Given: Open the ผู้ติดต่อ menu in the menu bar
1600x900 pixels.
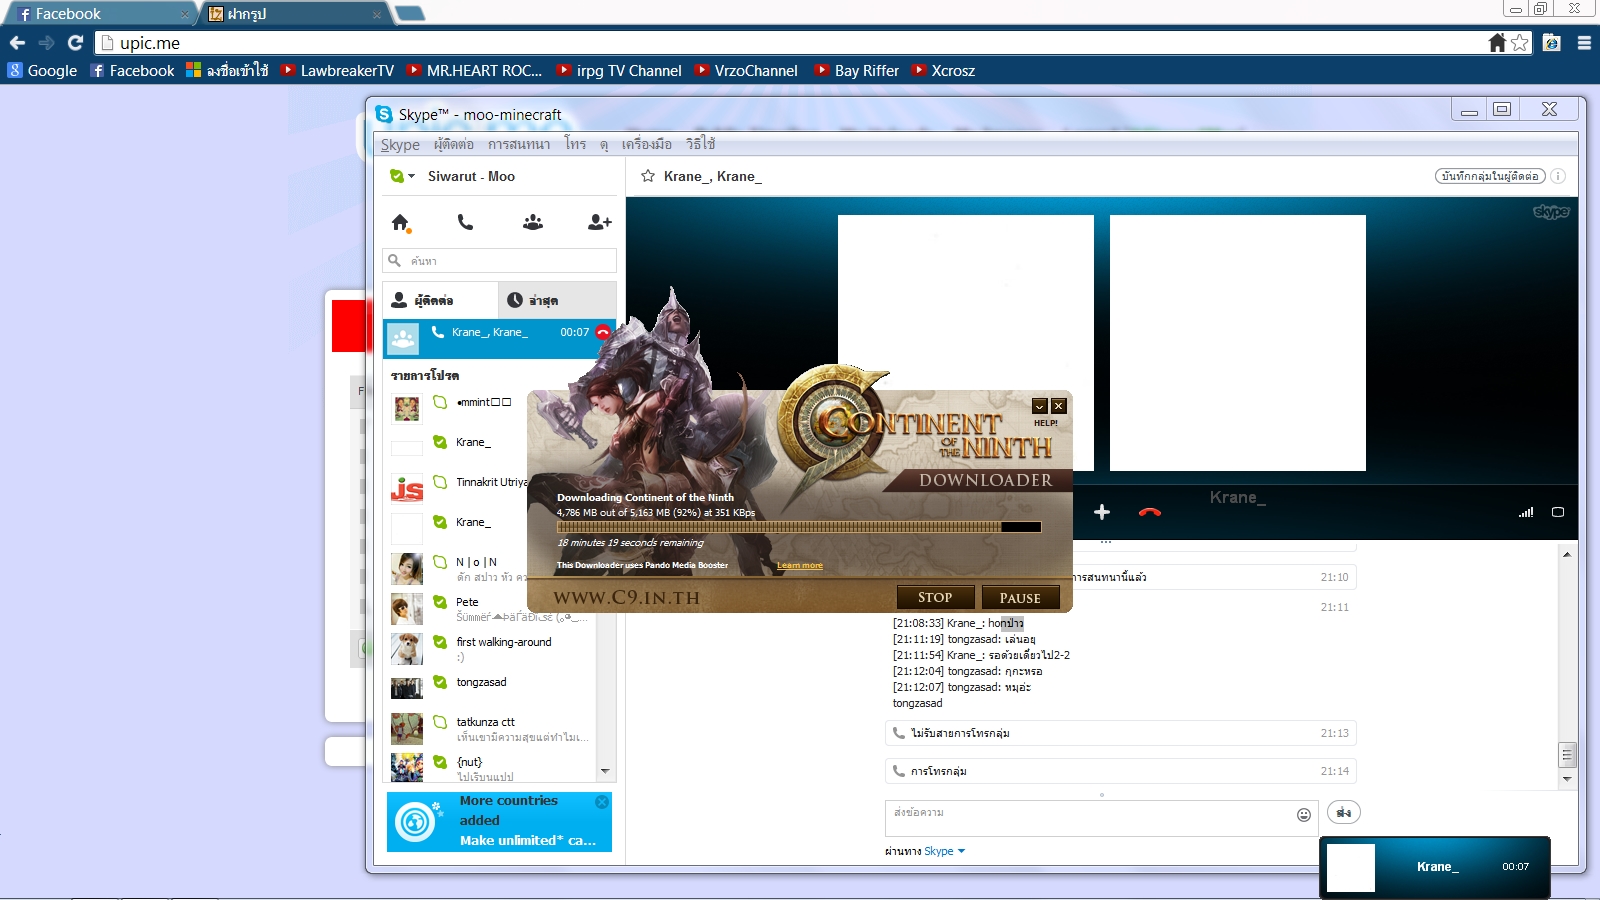Looking at the screenshot, I should [454, 144].
